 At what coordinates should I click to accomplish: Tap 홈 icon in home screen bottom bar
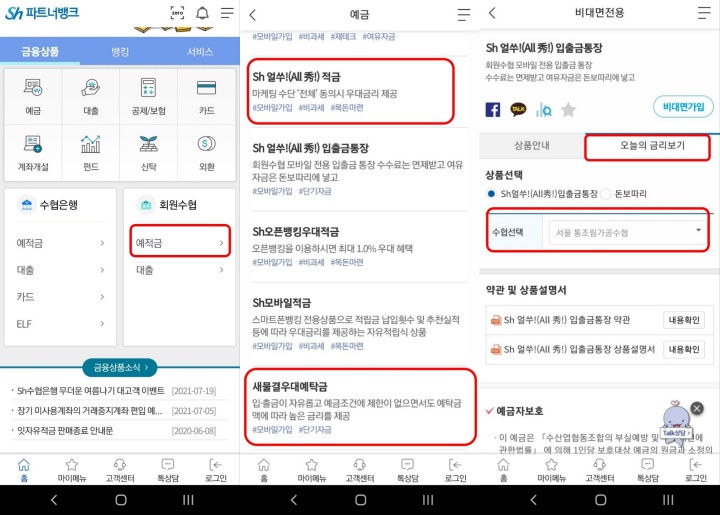(x=24, y=470)
